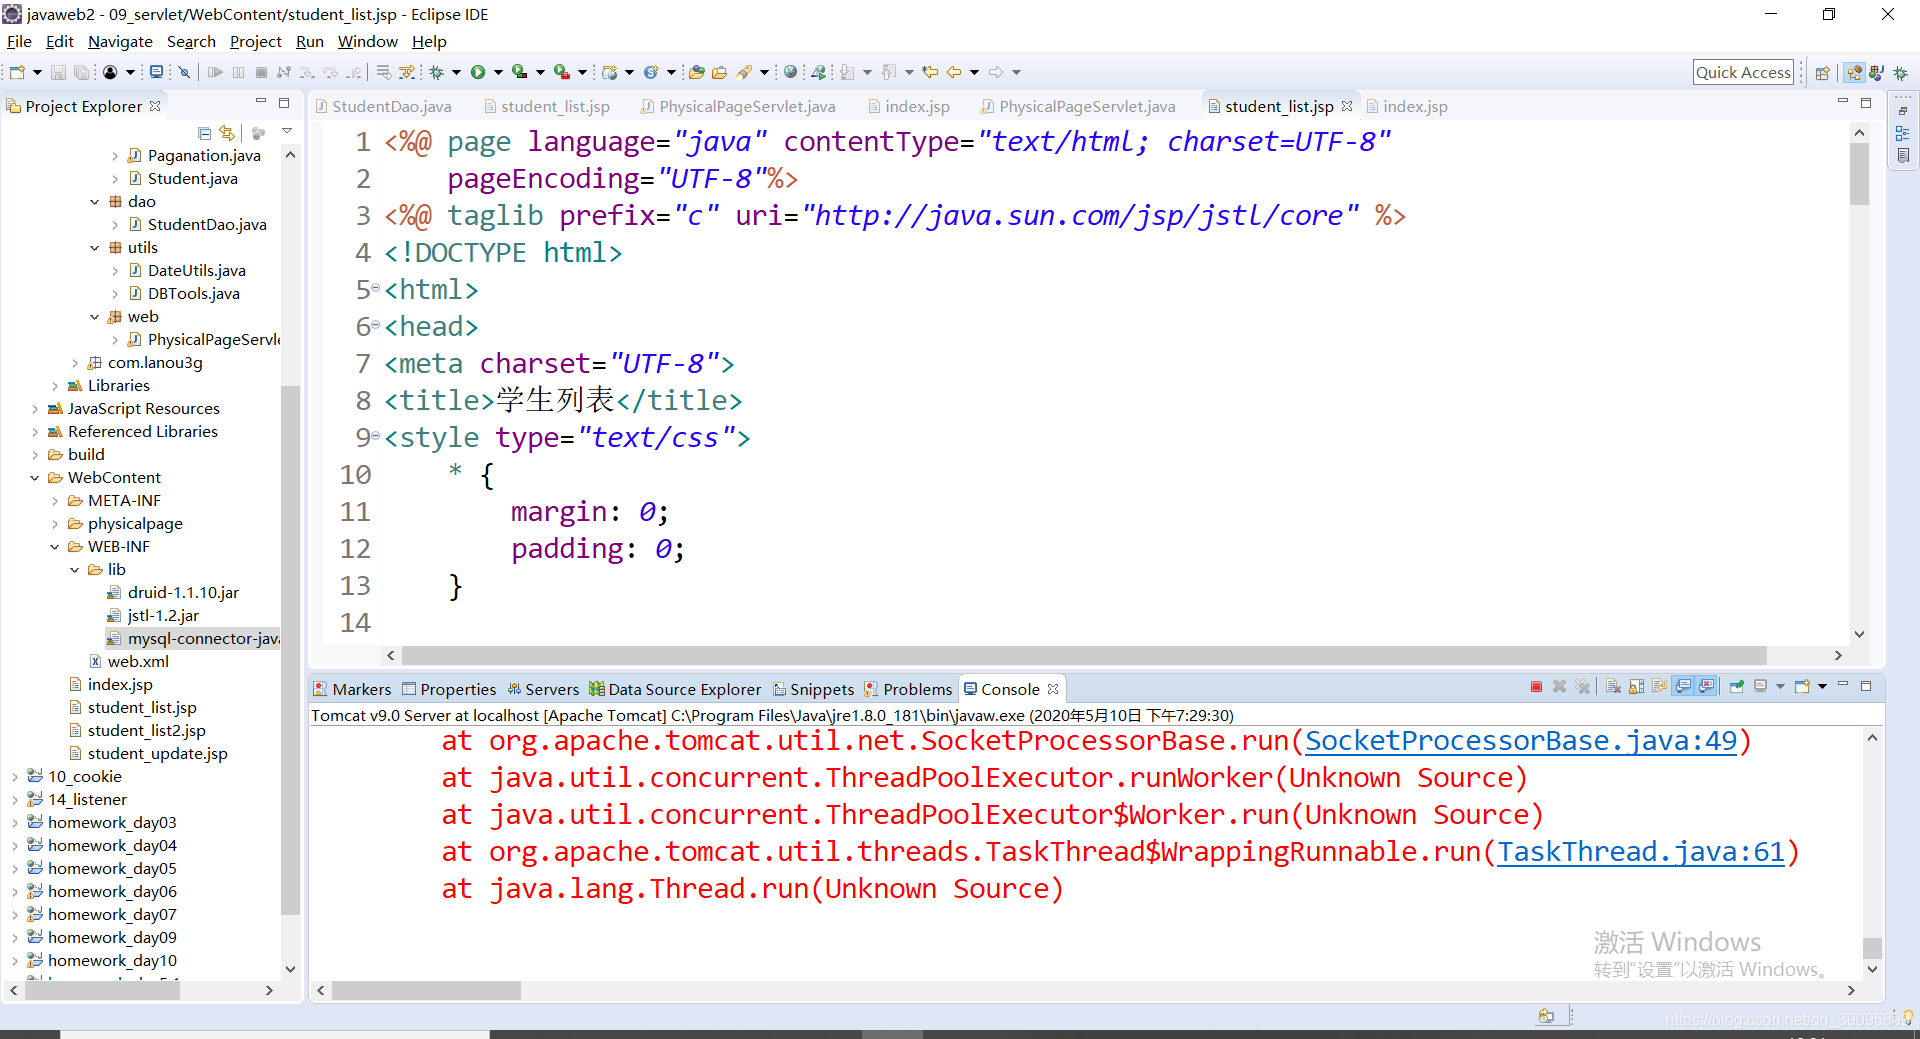Viewport: 1920px width, 1039px height.
Task: Collapse the dao package node
Action: (x=95, y=202)
